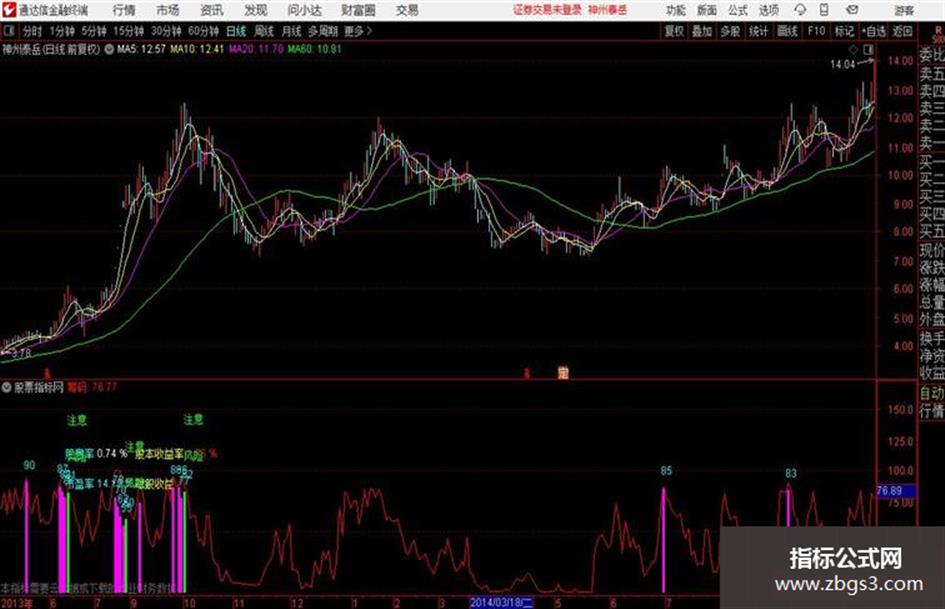Click the diamond icon at chart top-right

(853, 49)
